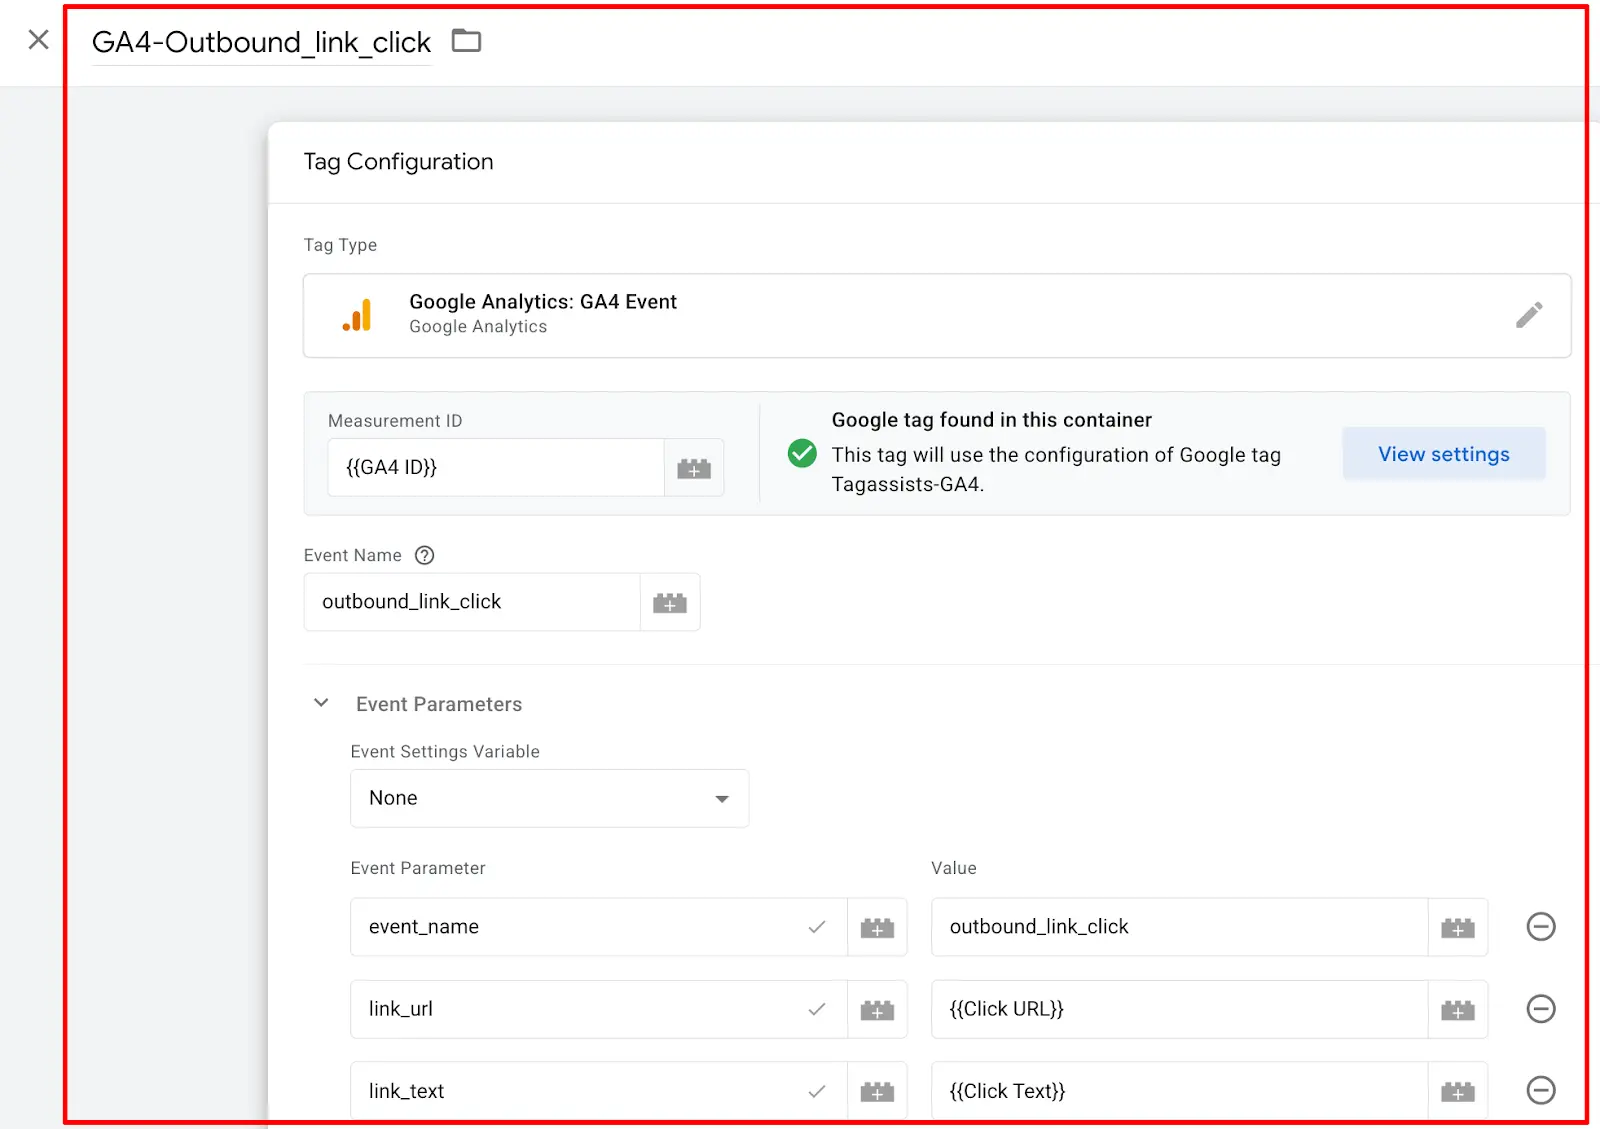The width and height of the screenshot is (1600, 1129).
Task: Click inside the outbound_link_click Event Name field
Action: tap(470, 602)
